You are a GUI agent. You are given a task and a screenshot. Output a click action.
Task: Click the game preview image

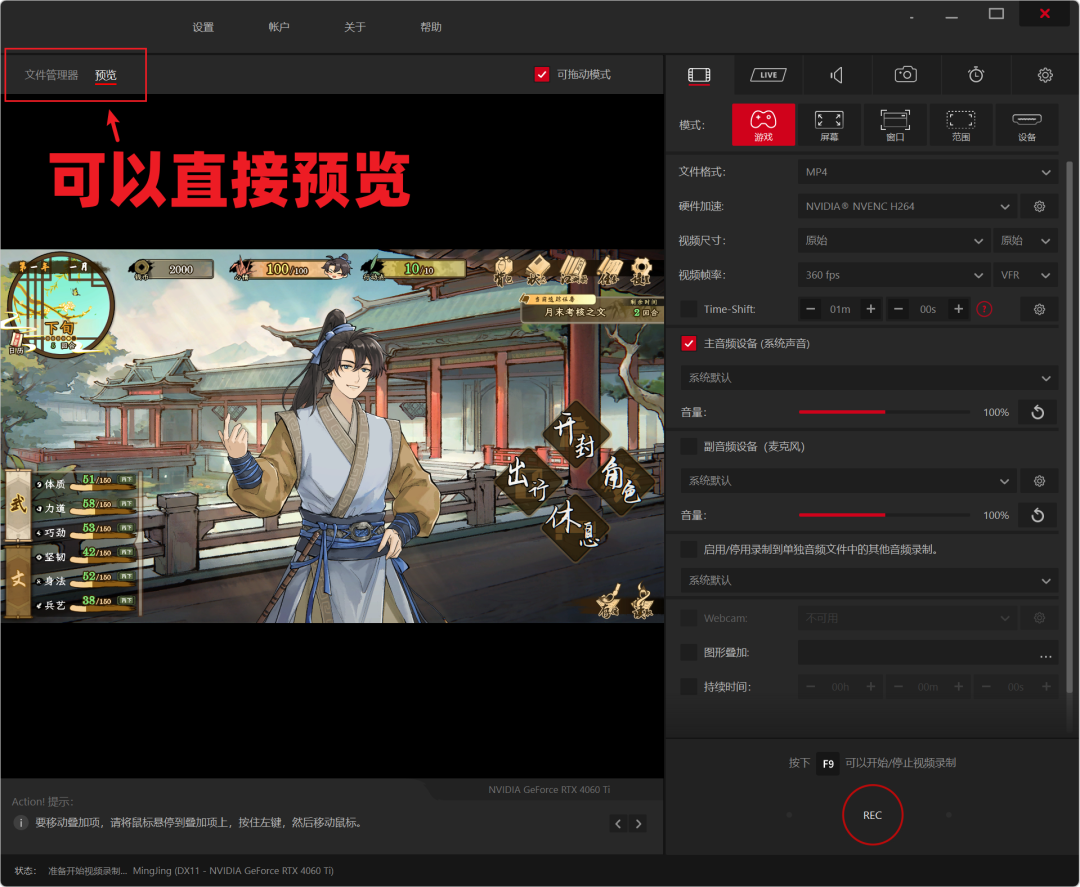332,436
